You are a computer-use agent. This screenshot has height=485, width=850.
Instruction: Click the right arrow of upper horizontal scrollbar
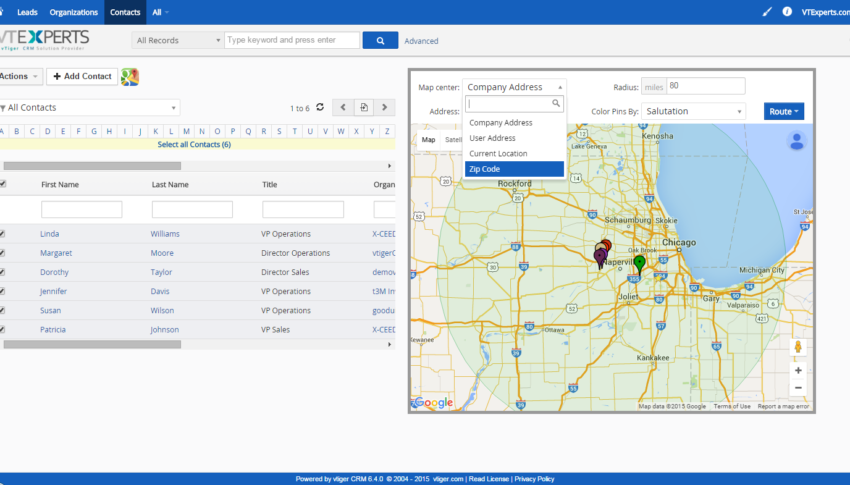(389, 166)
